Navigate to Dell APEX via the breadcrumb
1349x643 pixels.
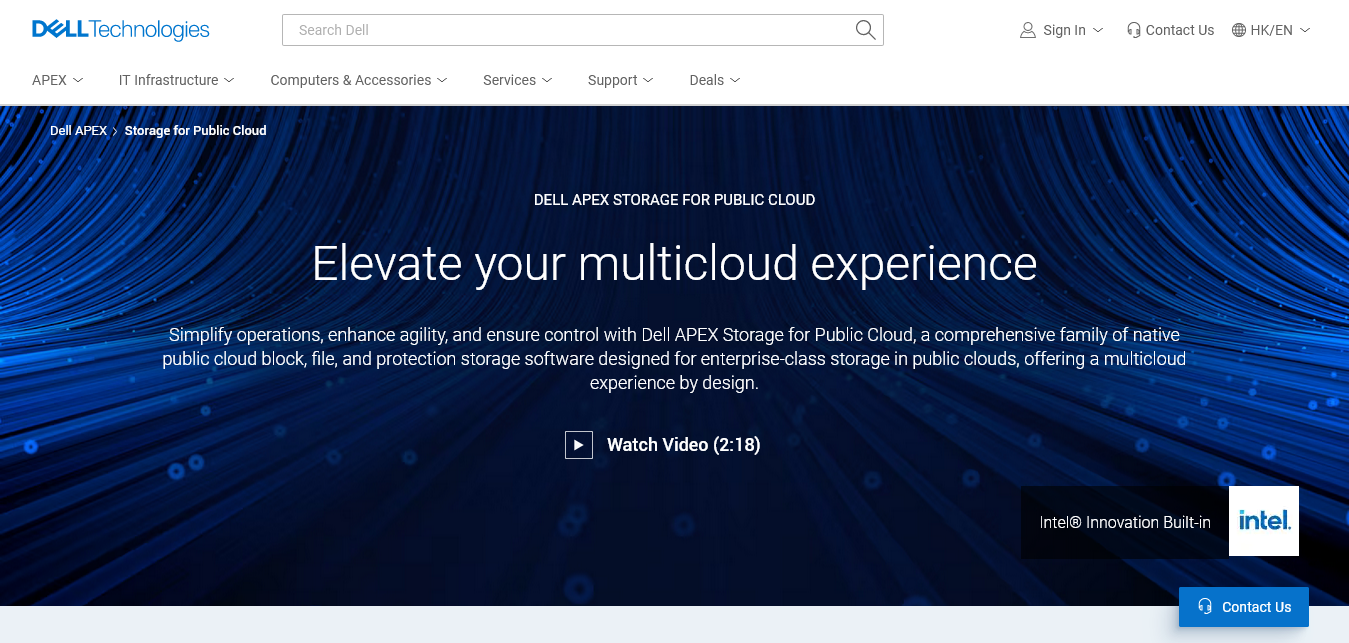(78, 130)
